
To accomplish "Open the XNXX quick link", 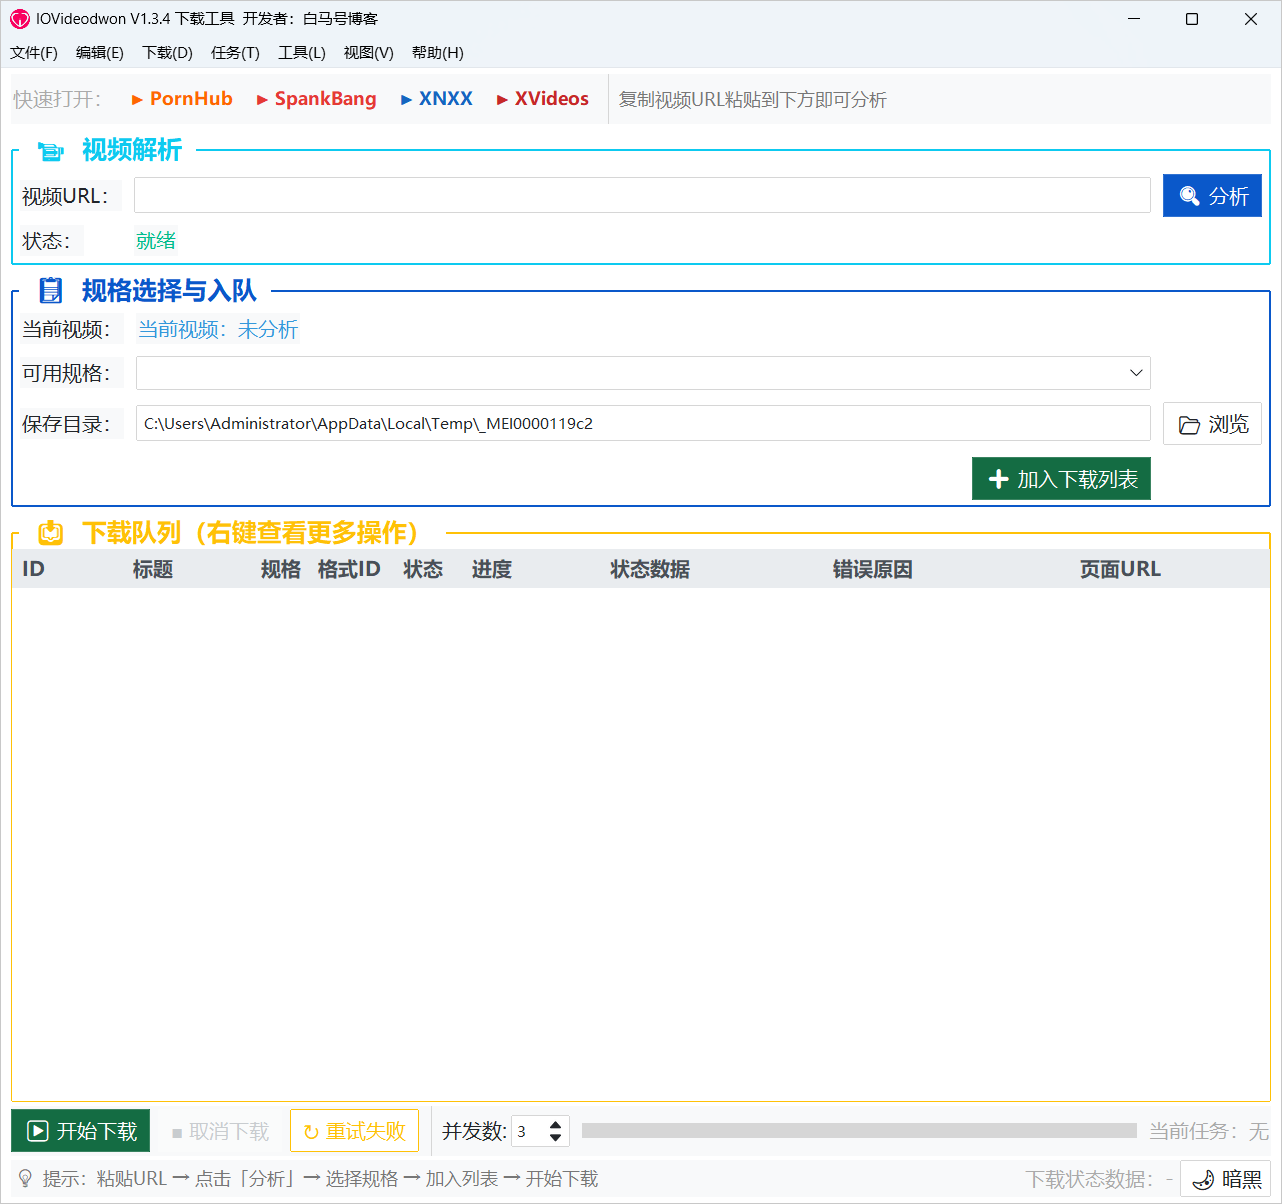I will coord(436,99).
